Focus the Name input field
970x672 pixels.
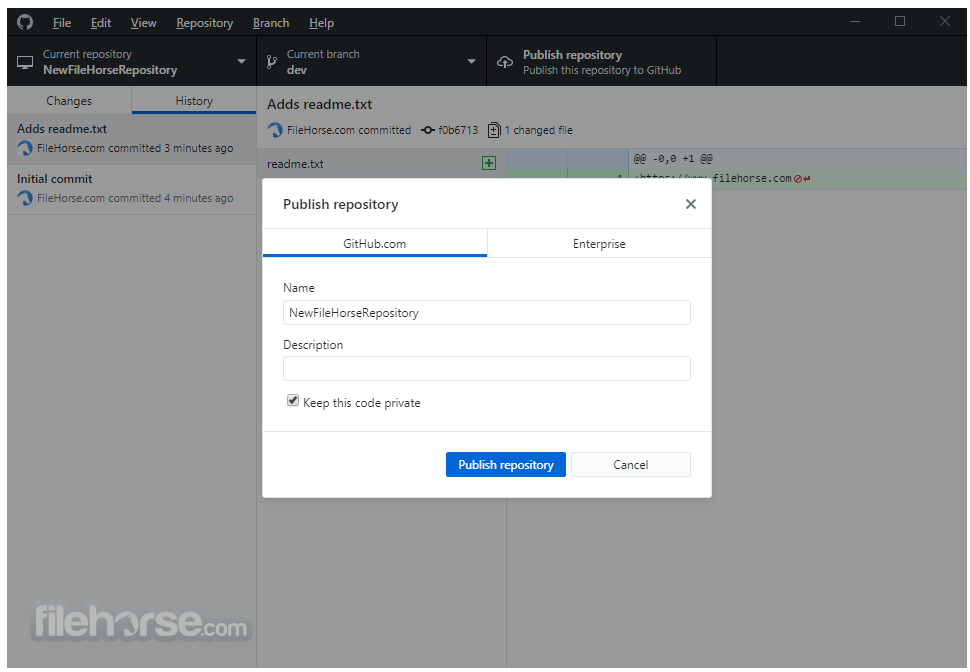[487, 312]
